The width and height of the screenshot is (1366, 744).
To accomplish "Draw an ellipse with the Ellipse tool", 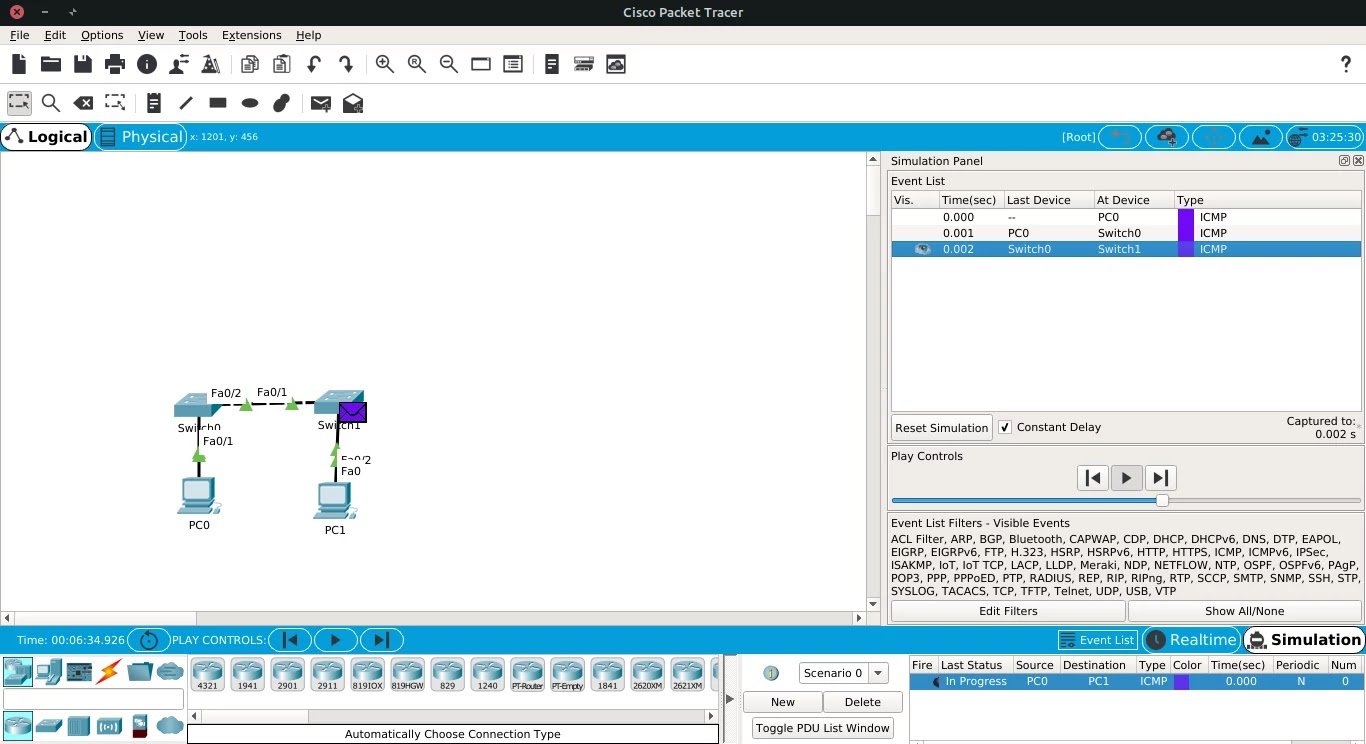I will (x=250, y=103).
